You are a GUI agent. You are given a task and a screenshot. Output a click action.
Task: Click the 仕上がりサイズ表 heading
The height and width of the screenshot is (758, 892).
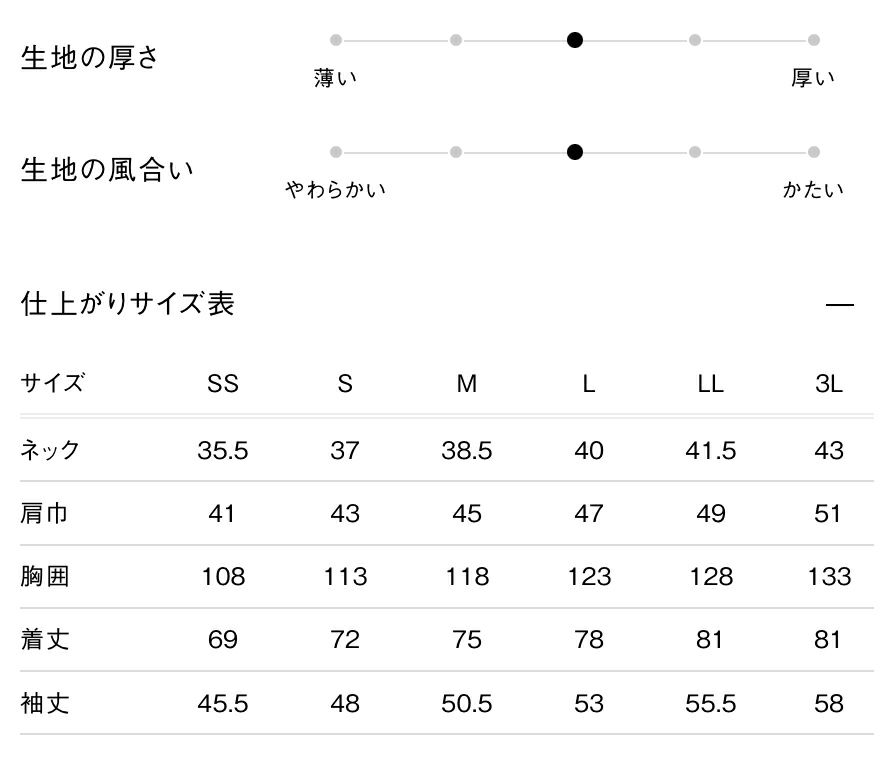127,304
